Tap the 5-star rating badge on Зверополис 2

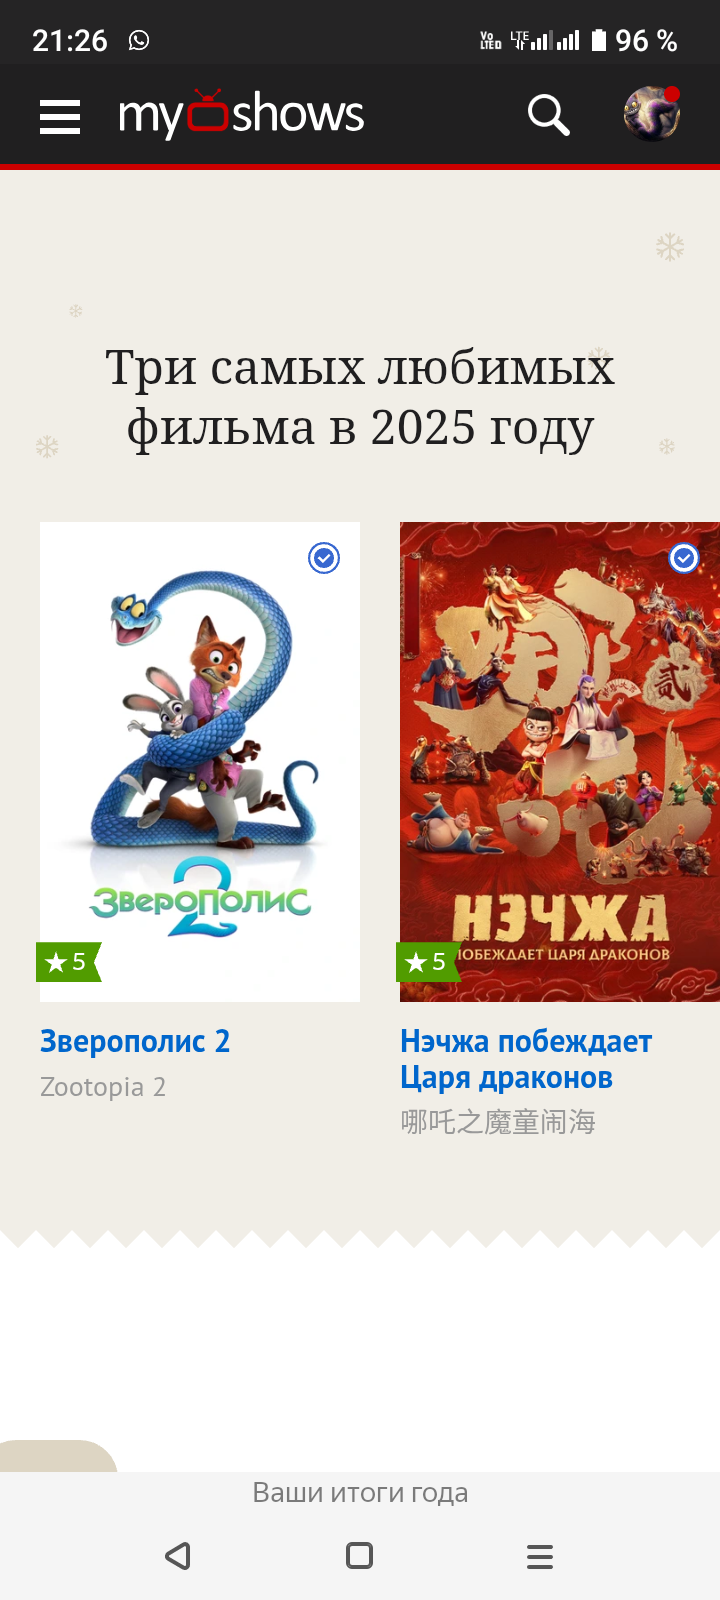point(68,962)
